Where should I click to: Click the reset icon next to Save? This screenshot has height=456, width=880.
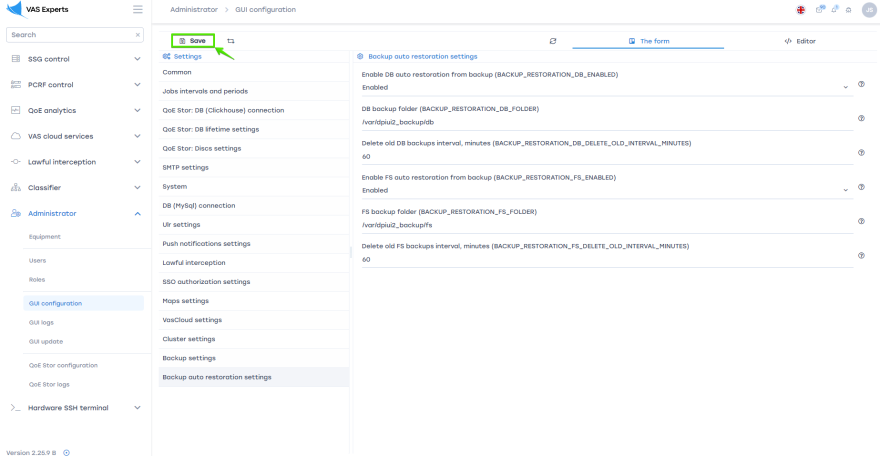pyautogui.click(x=231, y=41)
